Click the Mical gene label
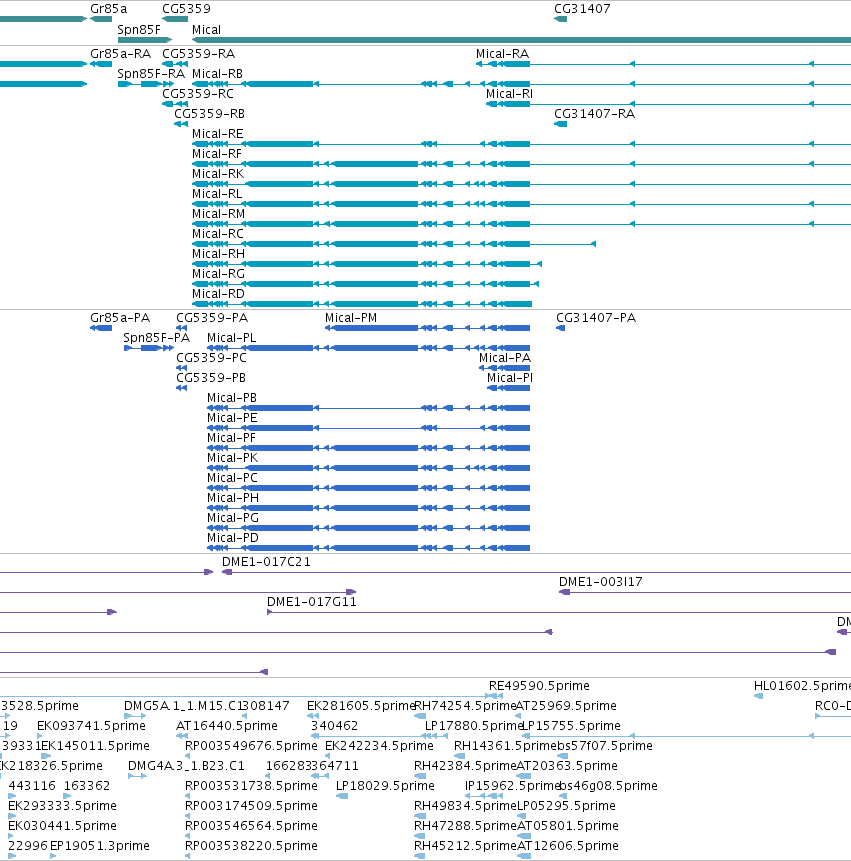The image size is (851, 861). [206, 30]
